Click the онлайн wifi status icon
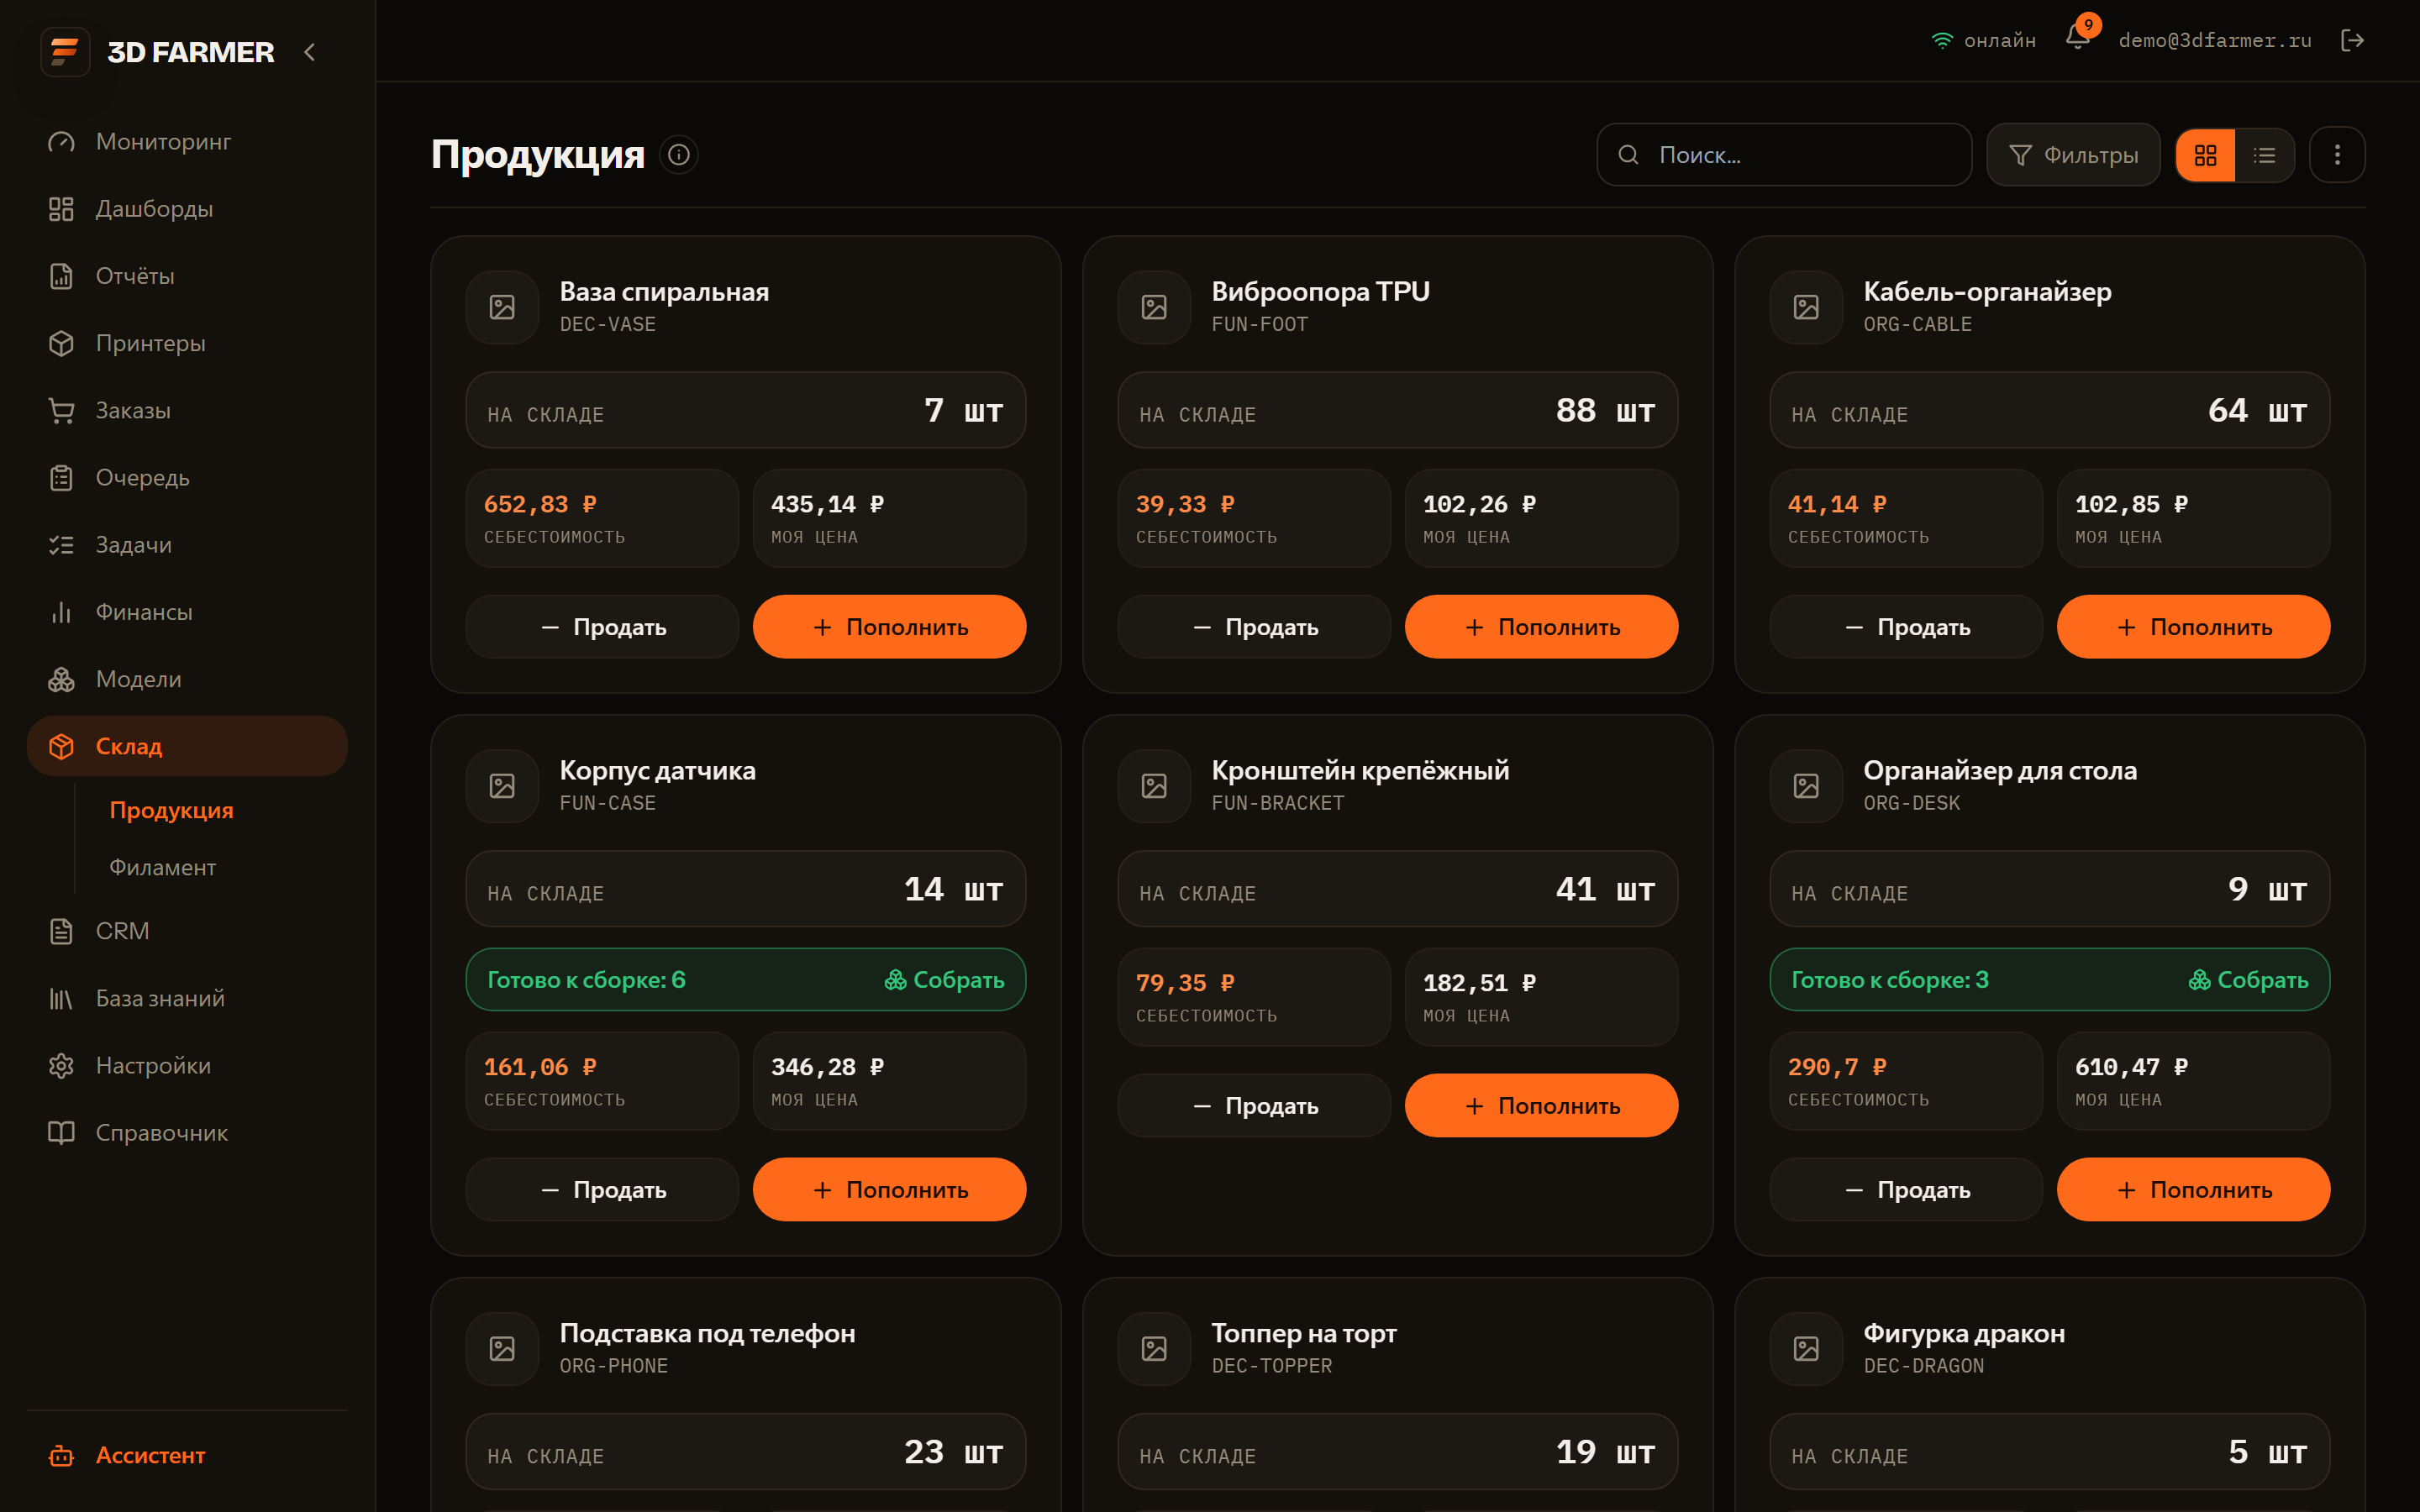 pos(1942,41)
